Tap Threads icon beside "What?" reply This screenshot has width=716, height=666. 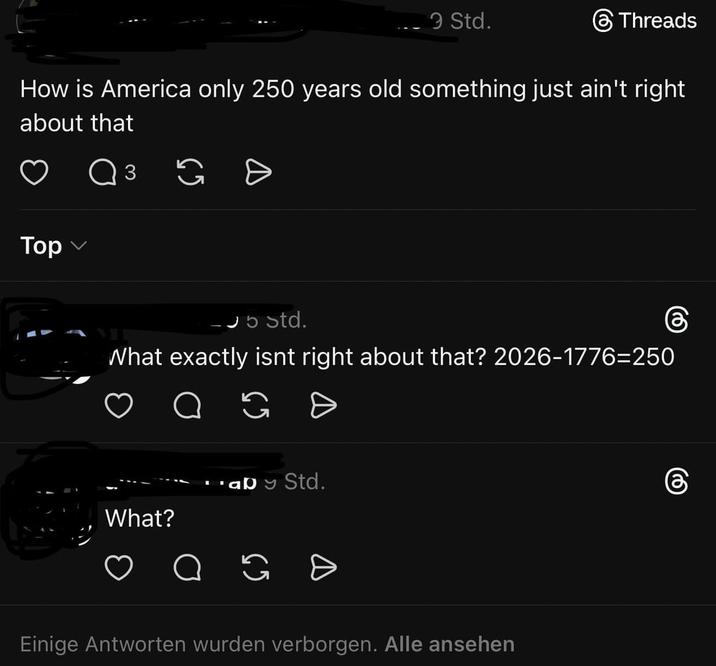point(676,482)
